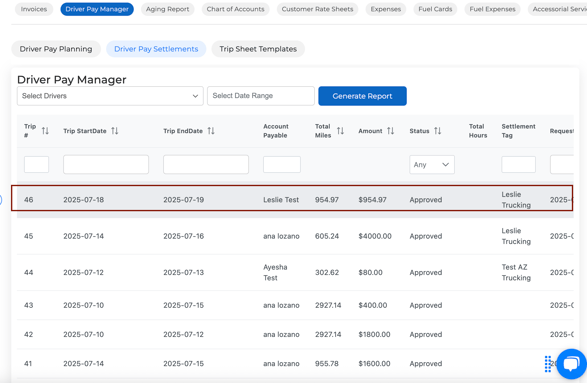The width and height of the screenshot is (587, 383).
Task: Select trip number 44 cell
Action: pos(29,273)
